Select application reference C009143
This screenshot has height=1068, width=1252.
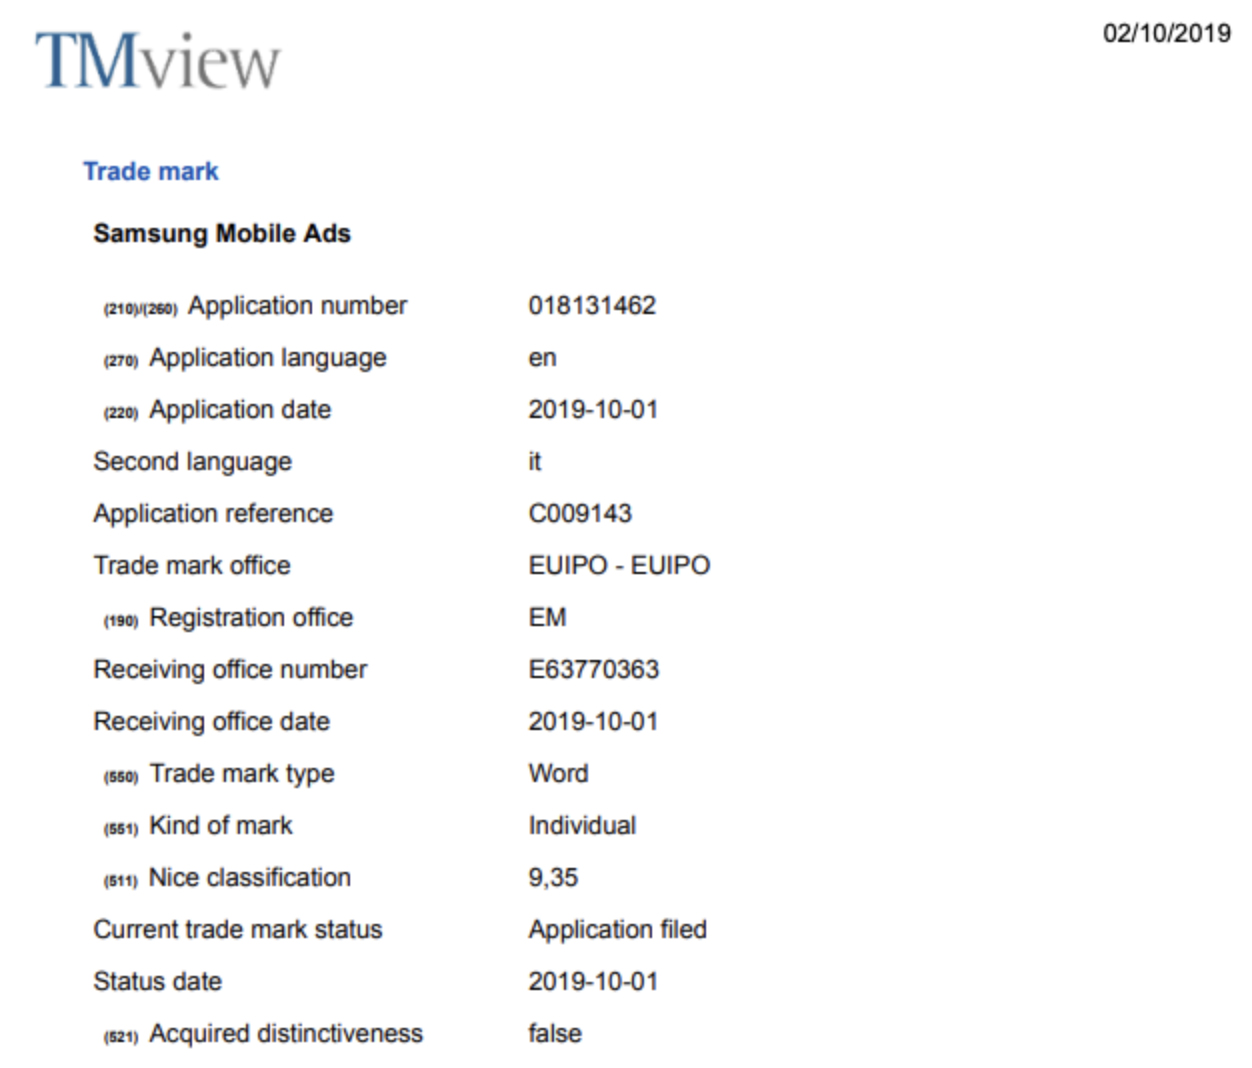pos(580,513)
